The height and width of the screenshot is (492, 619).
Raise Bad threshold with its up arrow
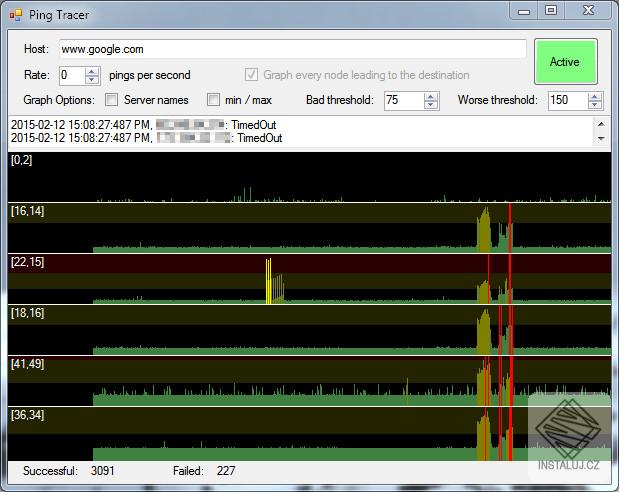pos(431,96)
